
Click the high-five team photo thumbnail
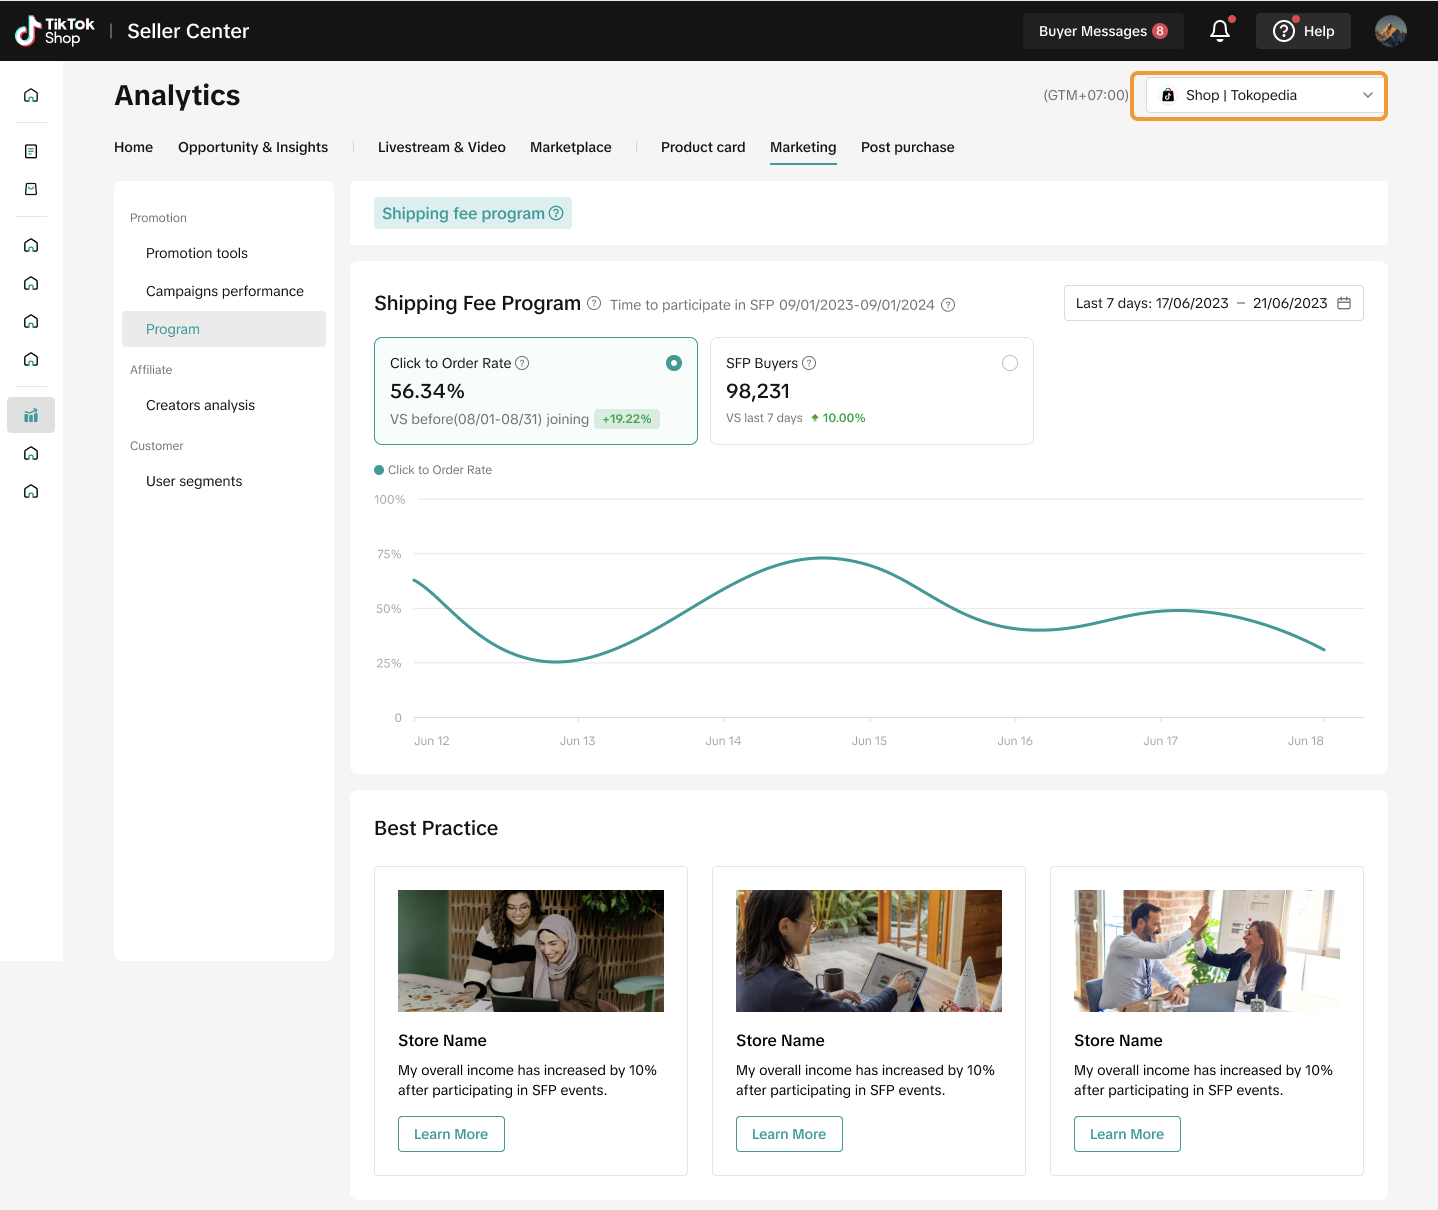pyautogui.click(x=1206, y=951)
